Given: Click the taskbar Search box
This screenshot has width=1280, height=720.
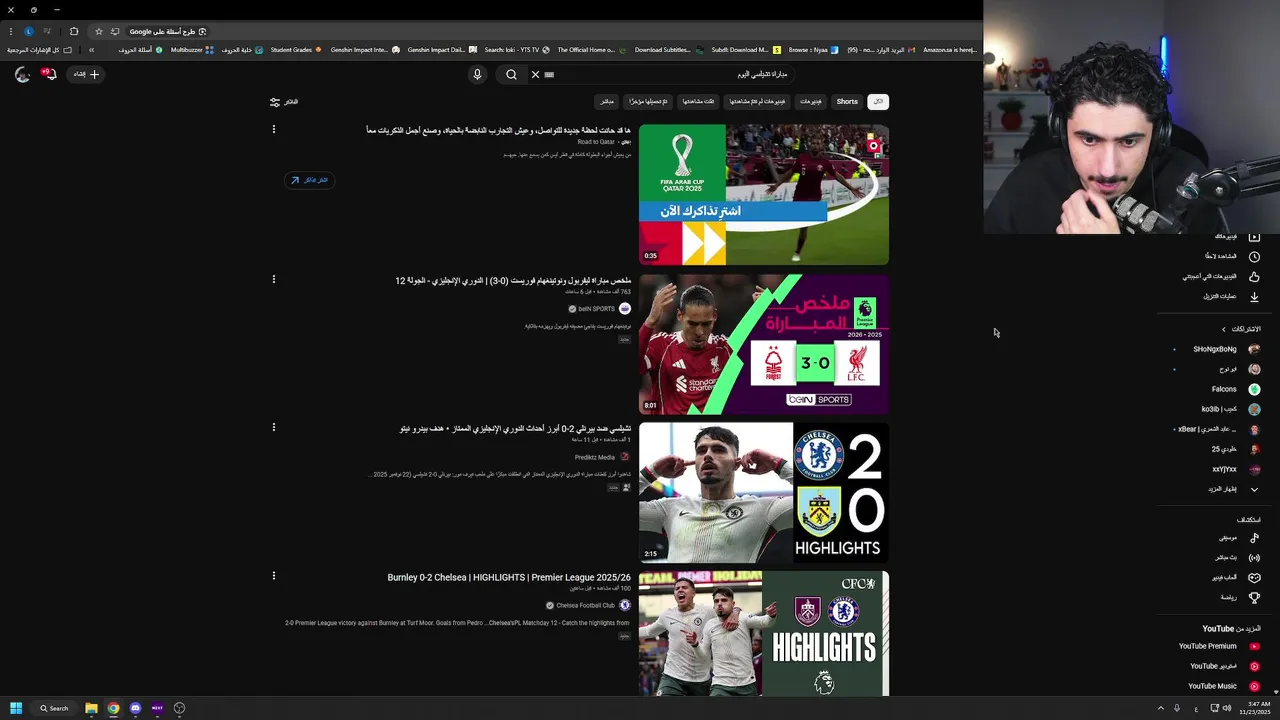Looking at the screenshot, I should pyautogui.click(x=54, y=708).
